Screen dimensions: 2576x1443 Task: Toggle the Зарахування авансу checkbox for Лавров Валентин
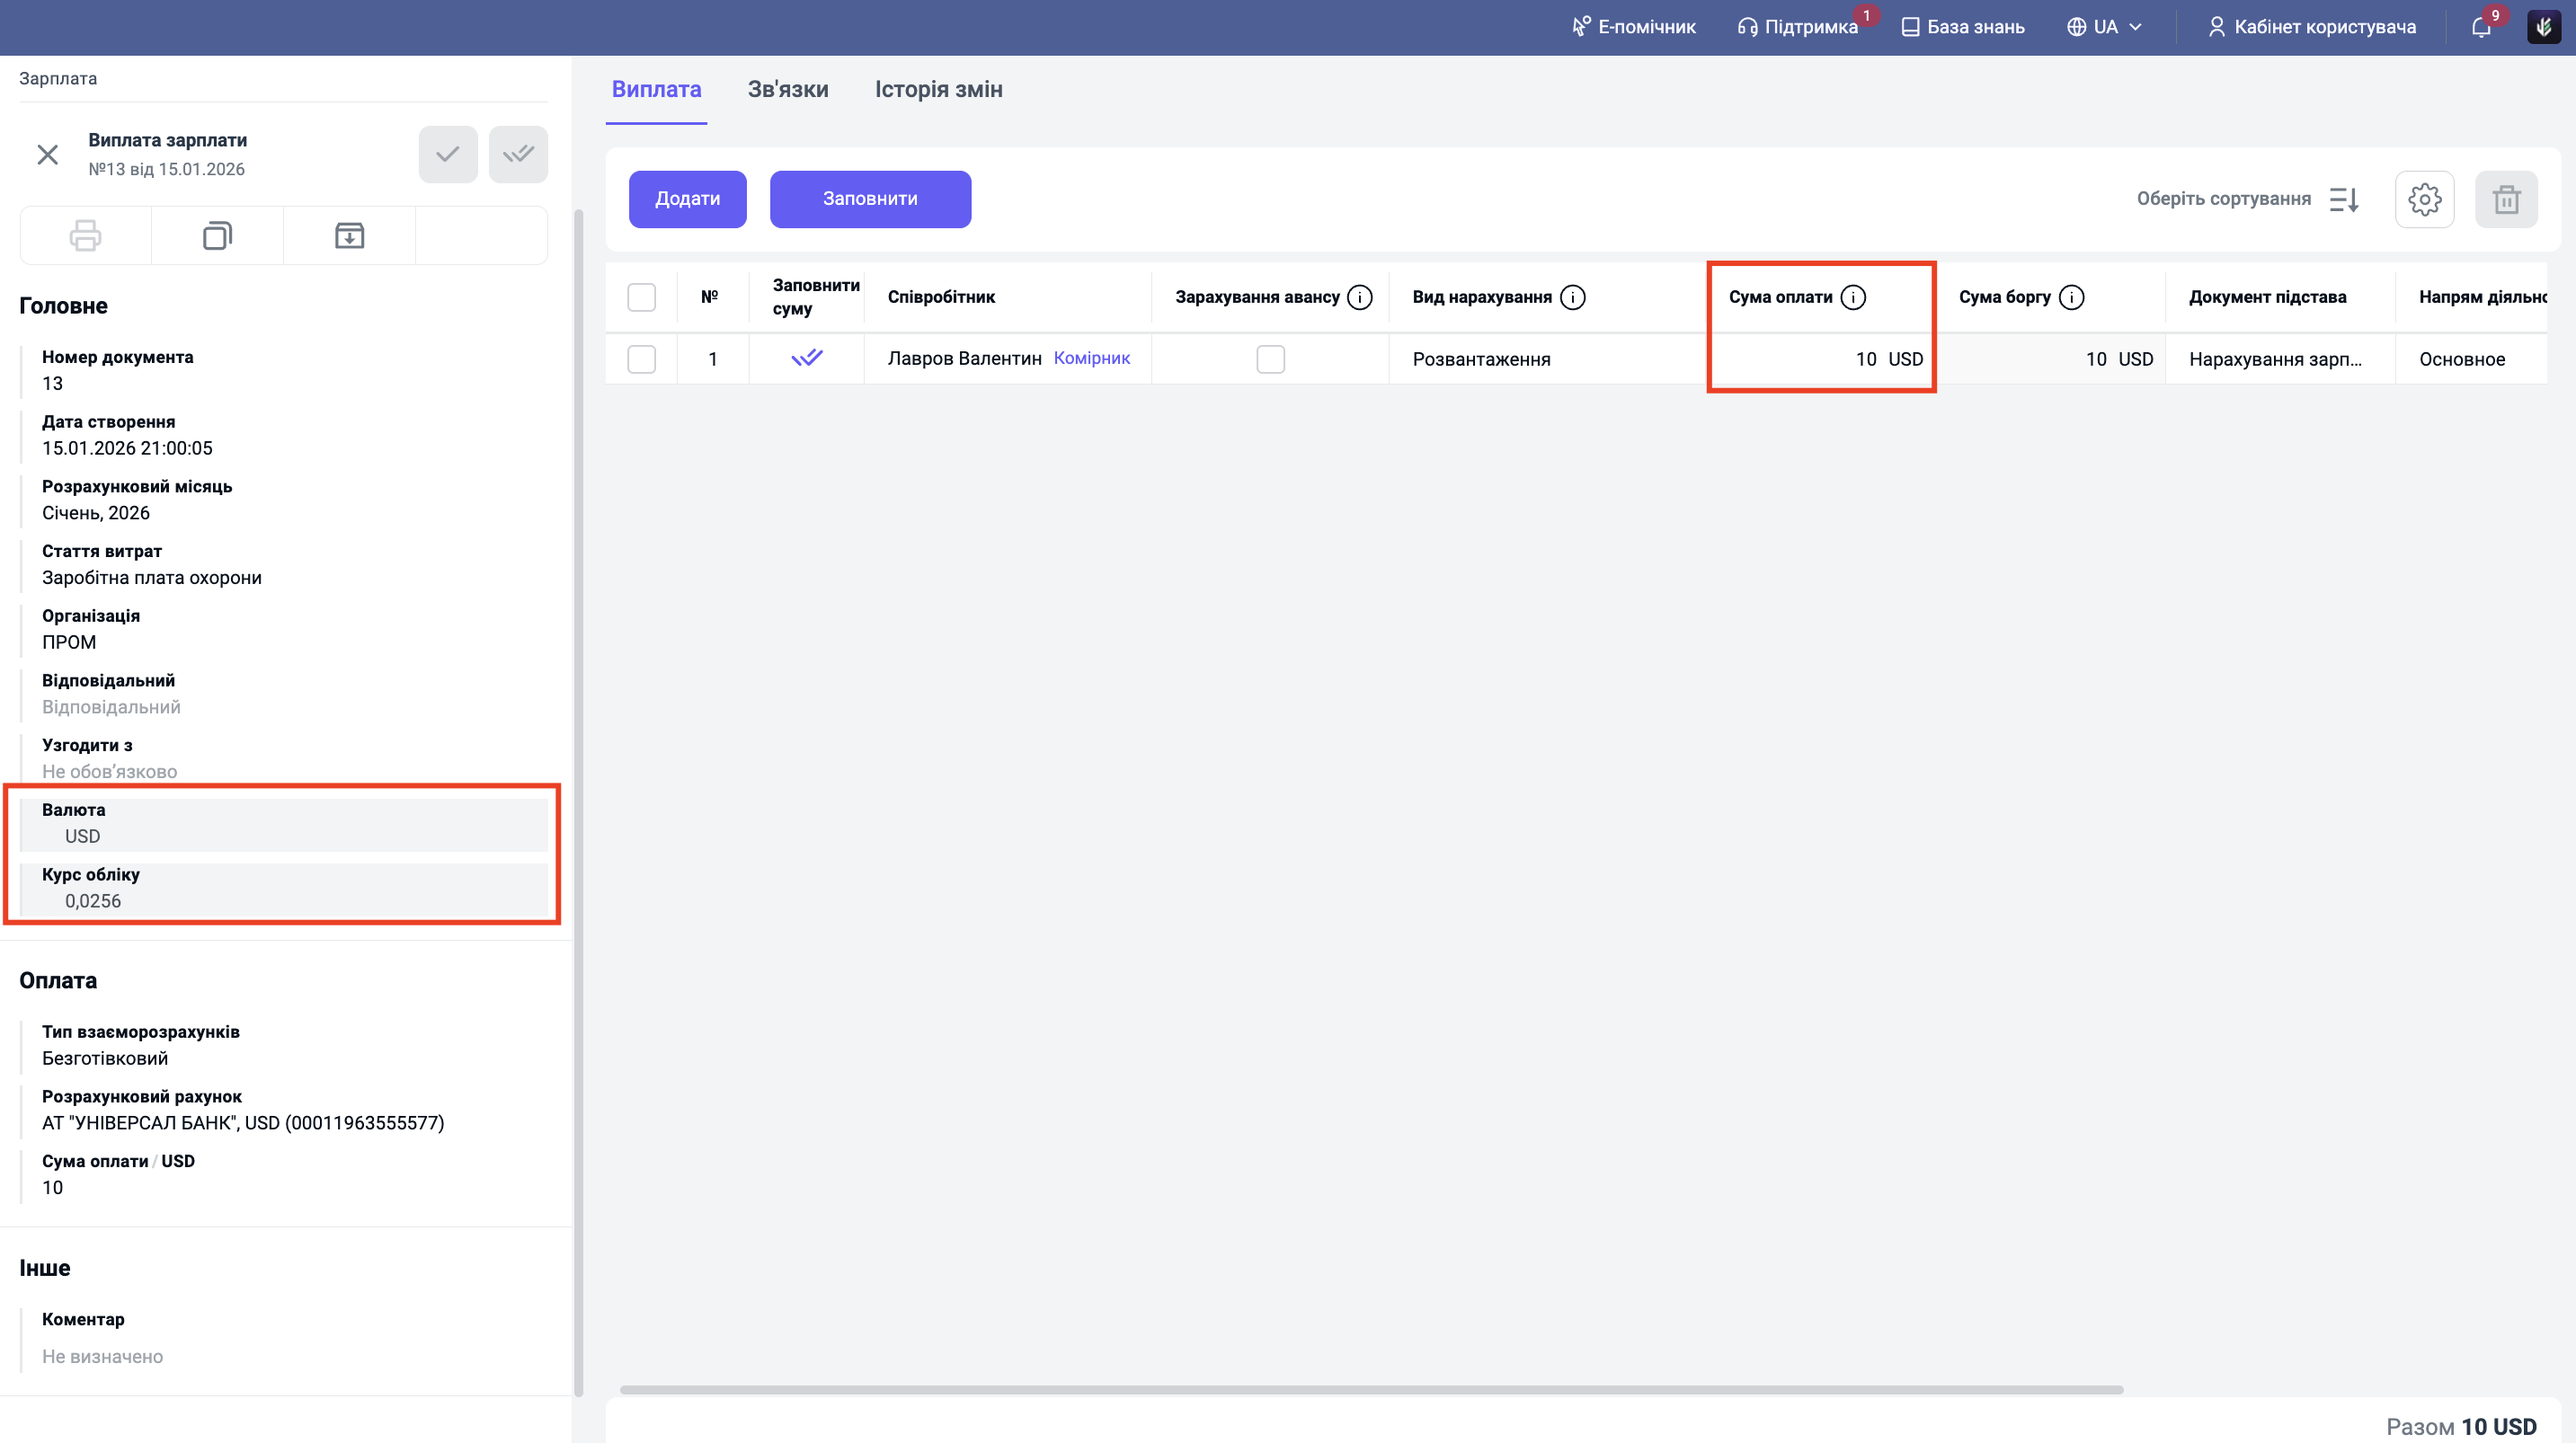(1270, 359)
